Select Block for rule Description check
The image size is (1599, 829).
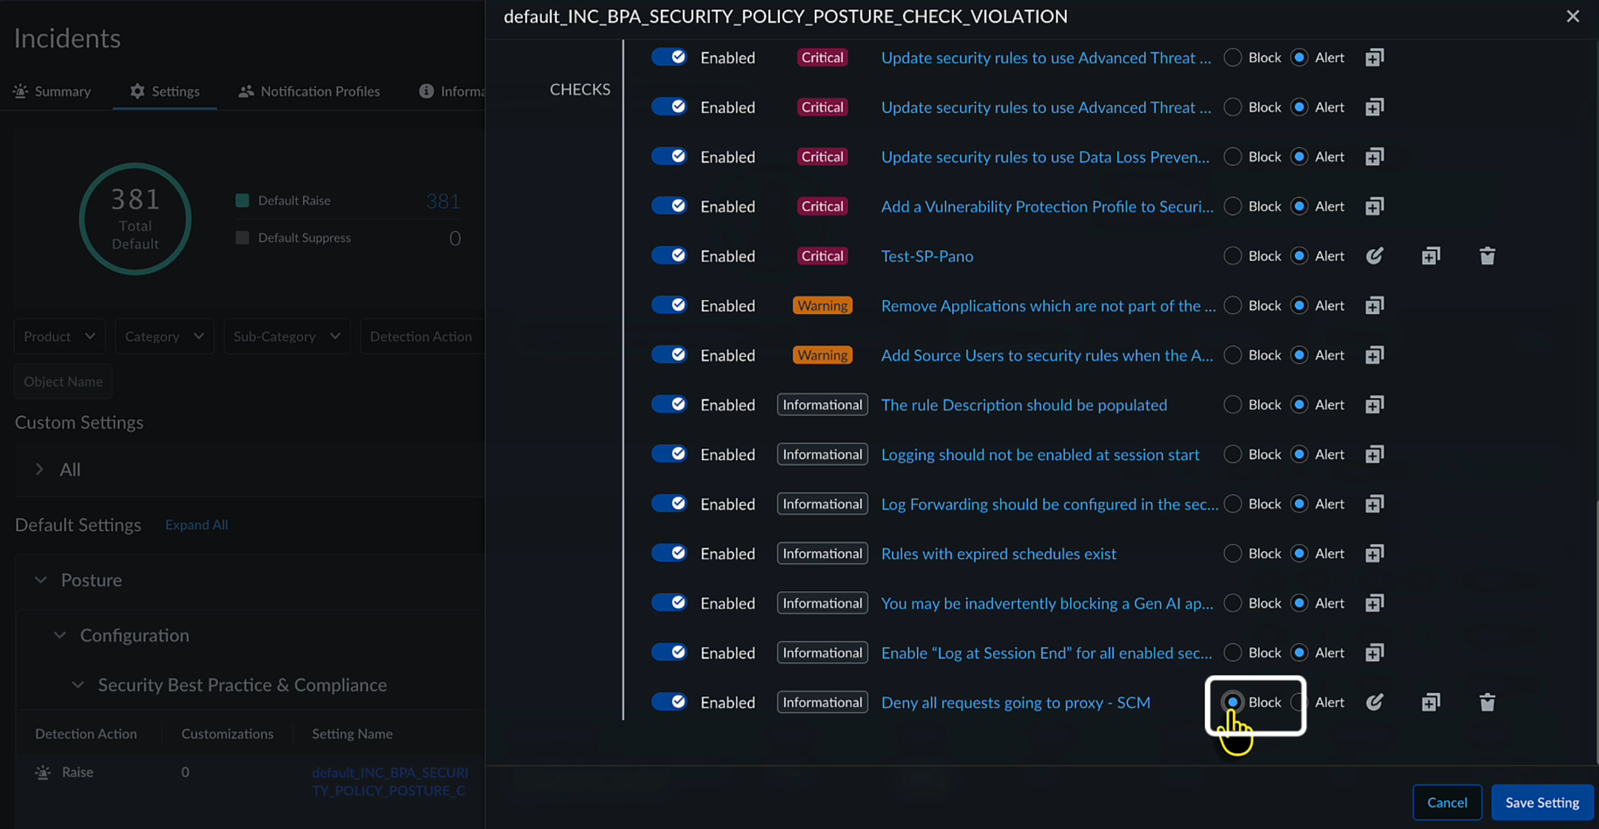tap(1233, 405)
